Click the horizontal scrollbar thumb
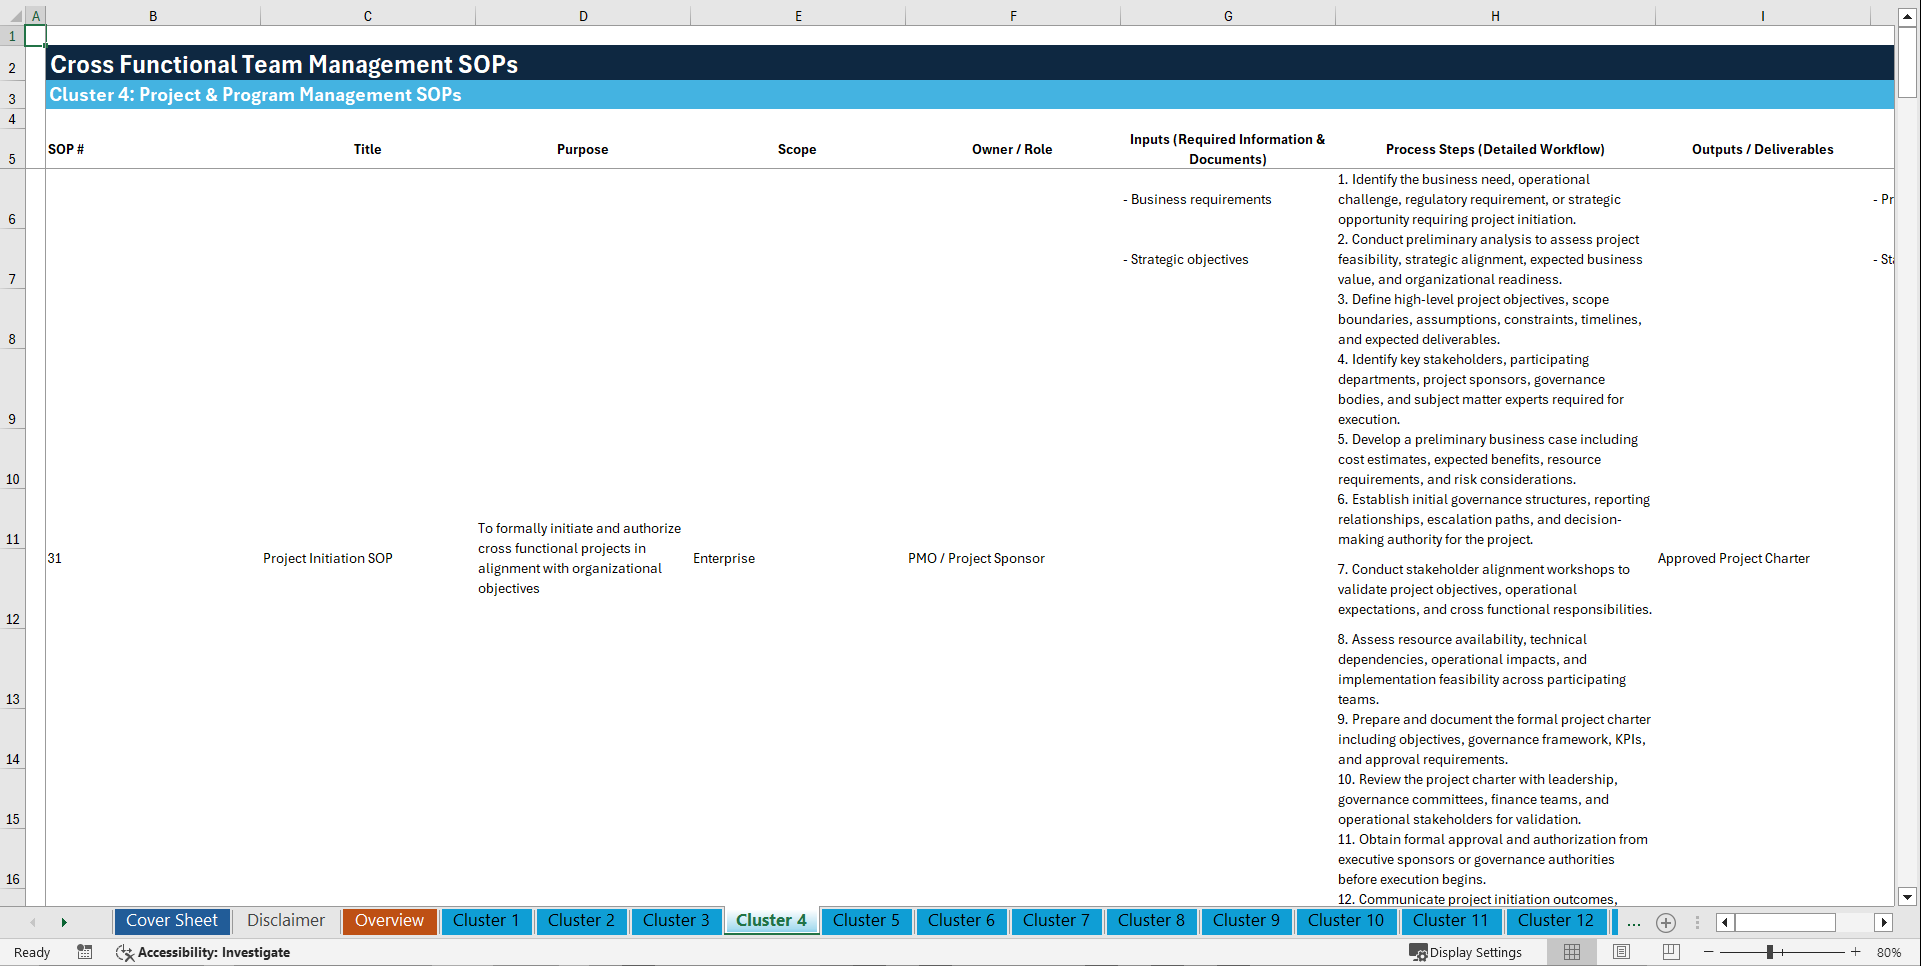Viewport: 1921px width, 966px height. click(1785, 922)
